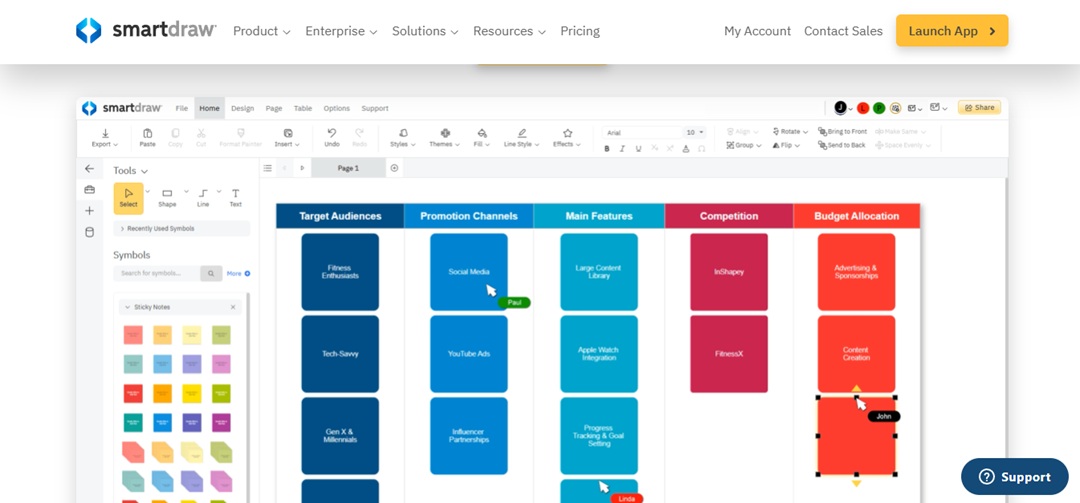
Task: Click the Launch App button
Action: [952, 31]
